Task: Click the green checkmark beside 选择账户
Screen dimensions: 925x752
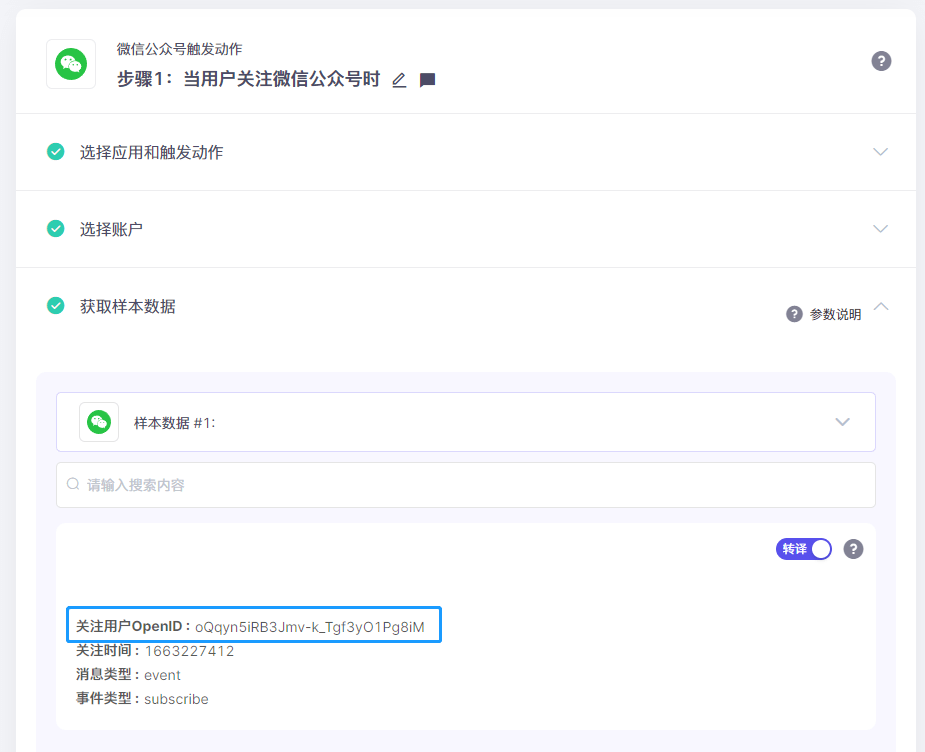Action: [x=56, y=228]
